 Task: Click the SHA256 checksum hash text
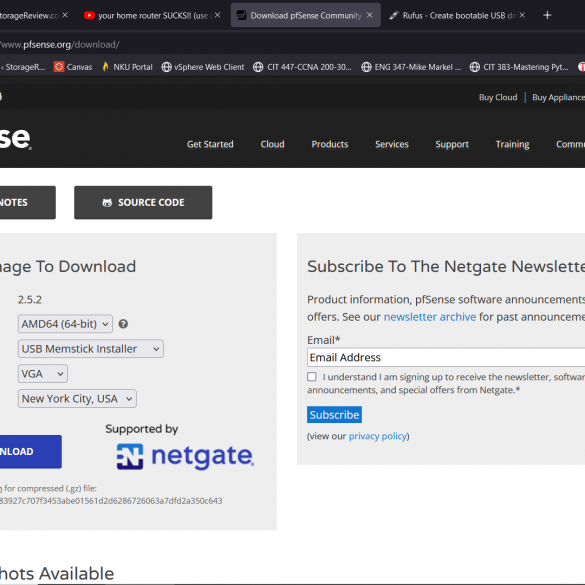pos(111,501)
